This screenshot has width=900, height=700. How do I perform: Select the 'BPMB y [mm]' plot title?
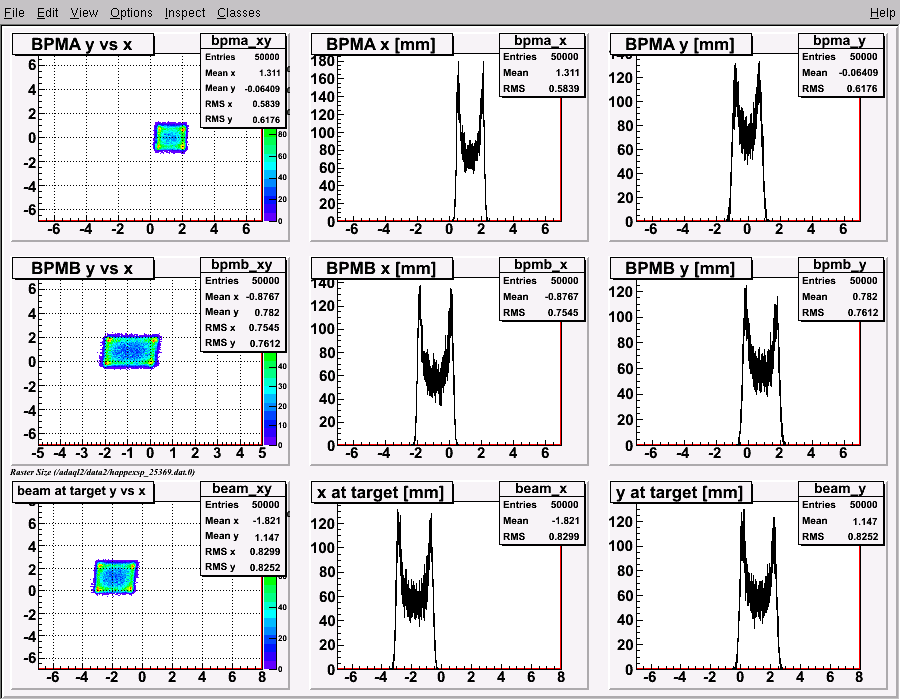[x=680, y=268]
